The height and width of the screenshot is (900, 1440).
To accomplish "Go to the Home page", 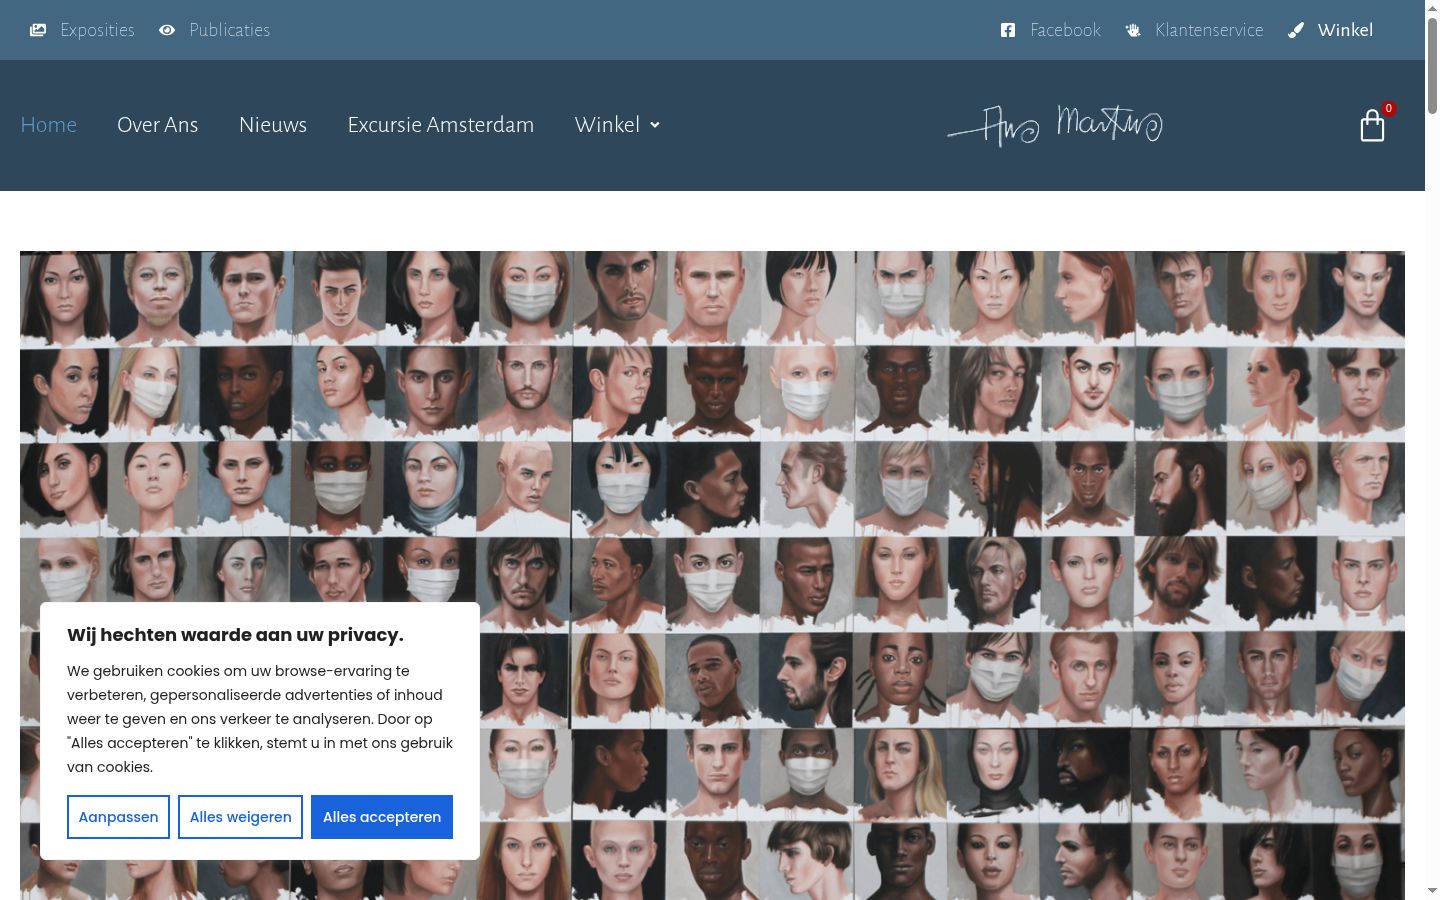I will tap(49, 125).
